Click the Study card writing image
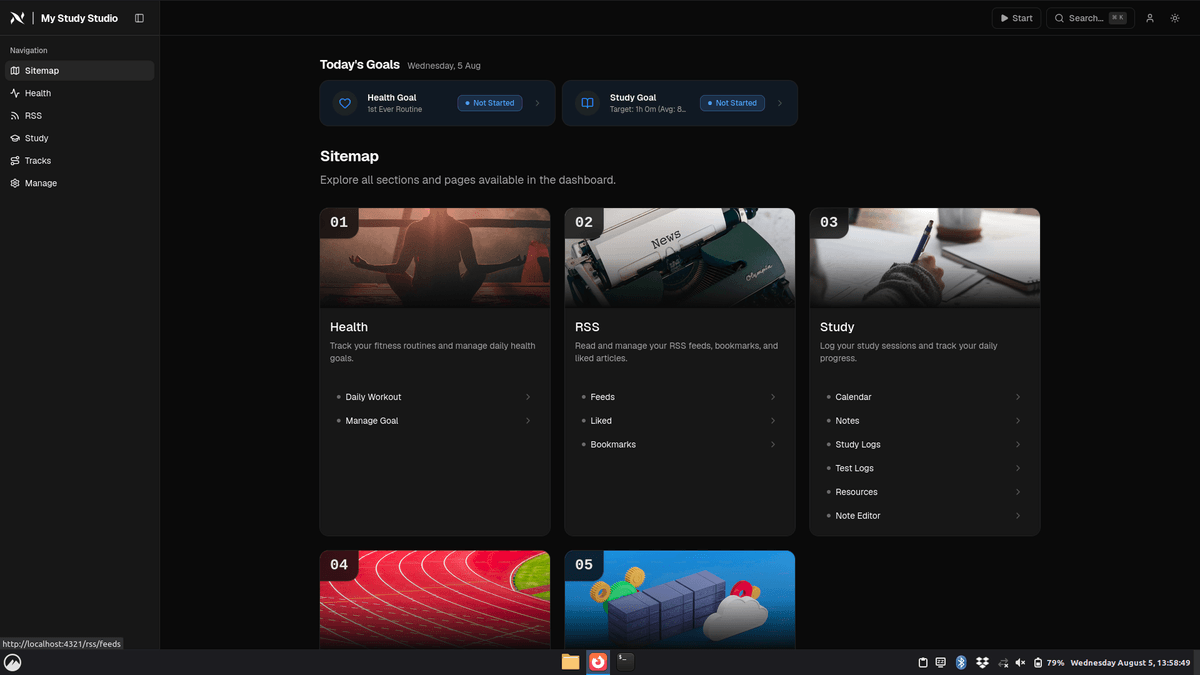 point(925,258)
